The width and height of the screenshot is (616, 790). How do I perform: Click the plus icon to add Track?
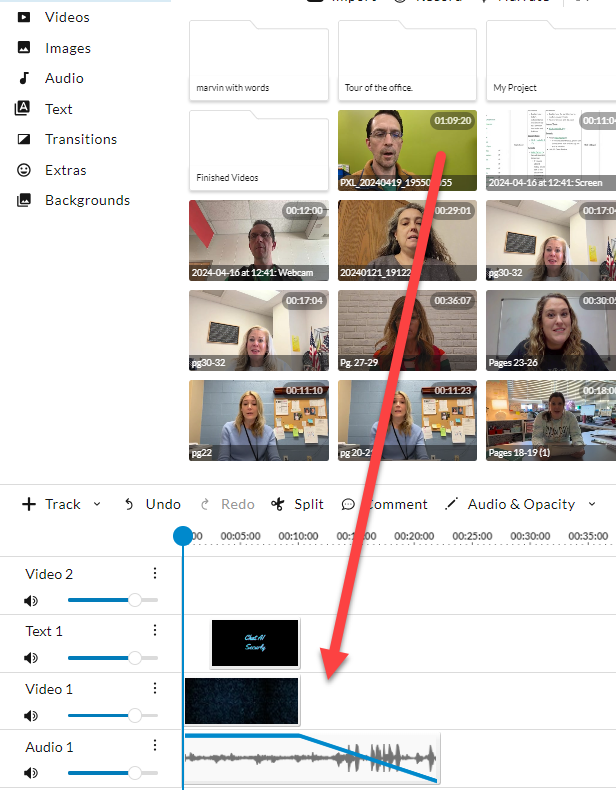point(29,504)
